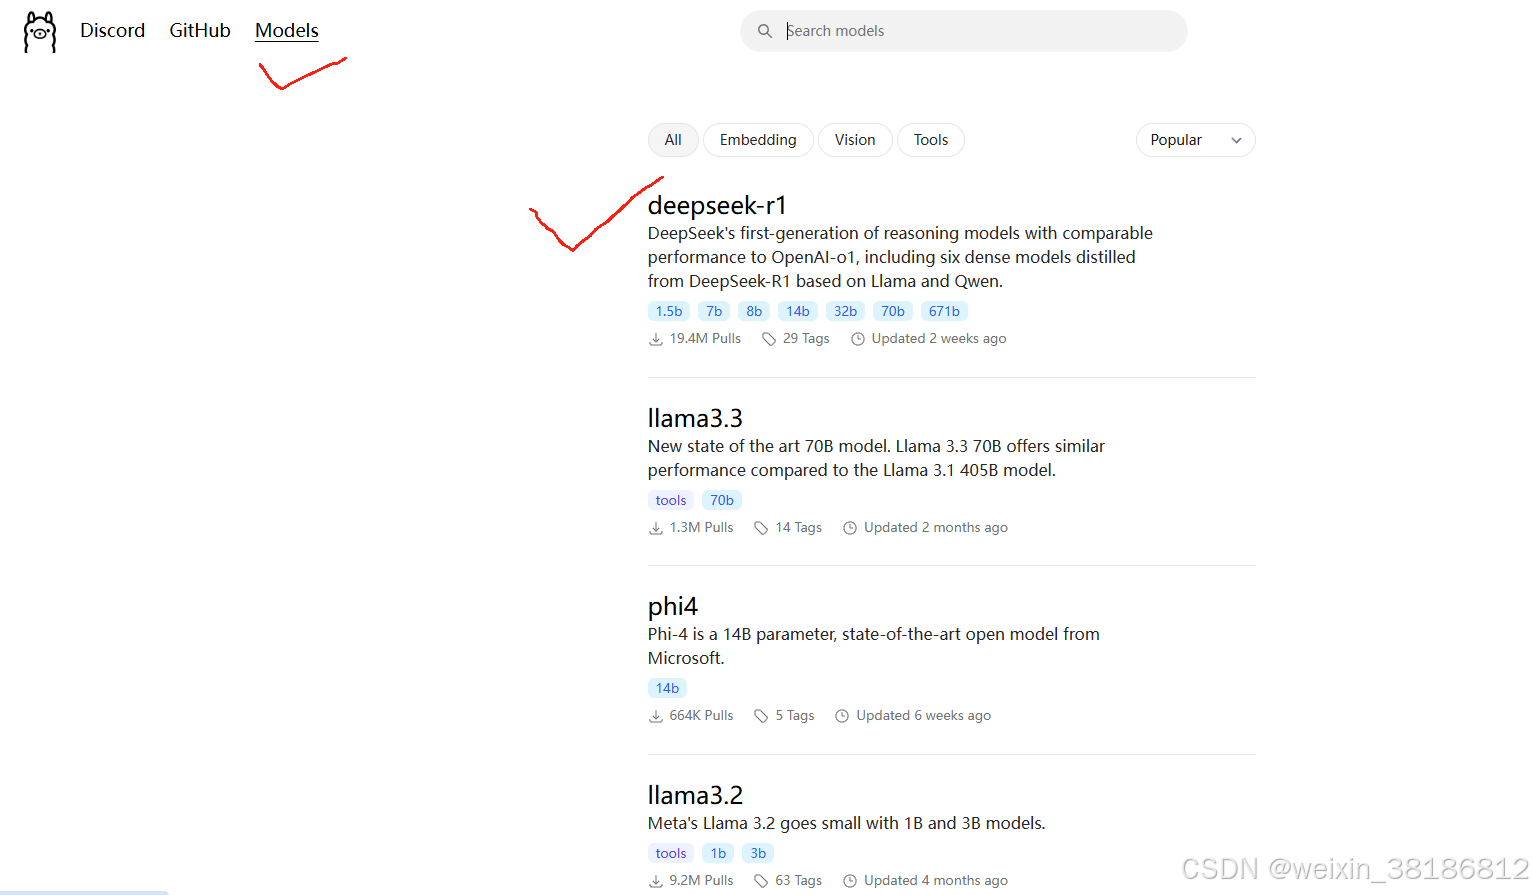This screenshot has height=895, width=1533.
Task: Click the llama3.3 tools badge
Action: (x=671, y=500)
